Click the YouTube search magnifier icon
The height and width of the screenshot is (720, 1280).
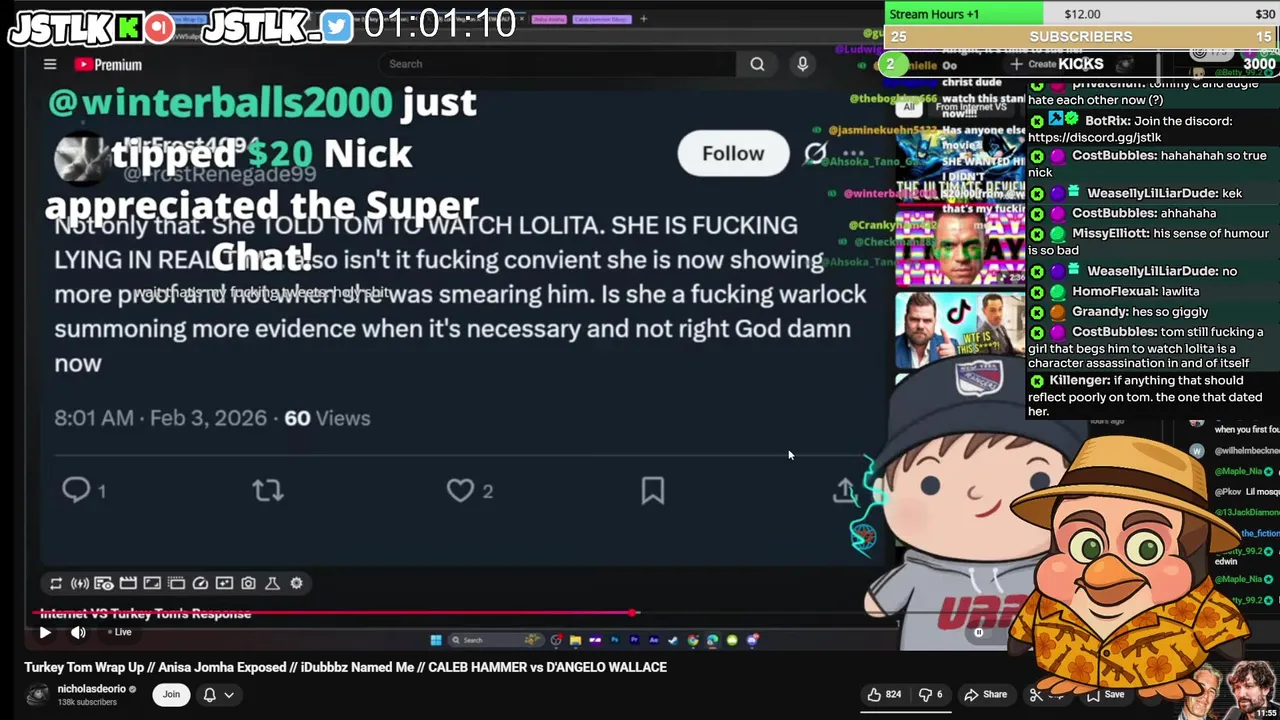click(757, 64)
